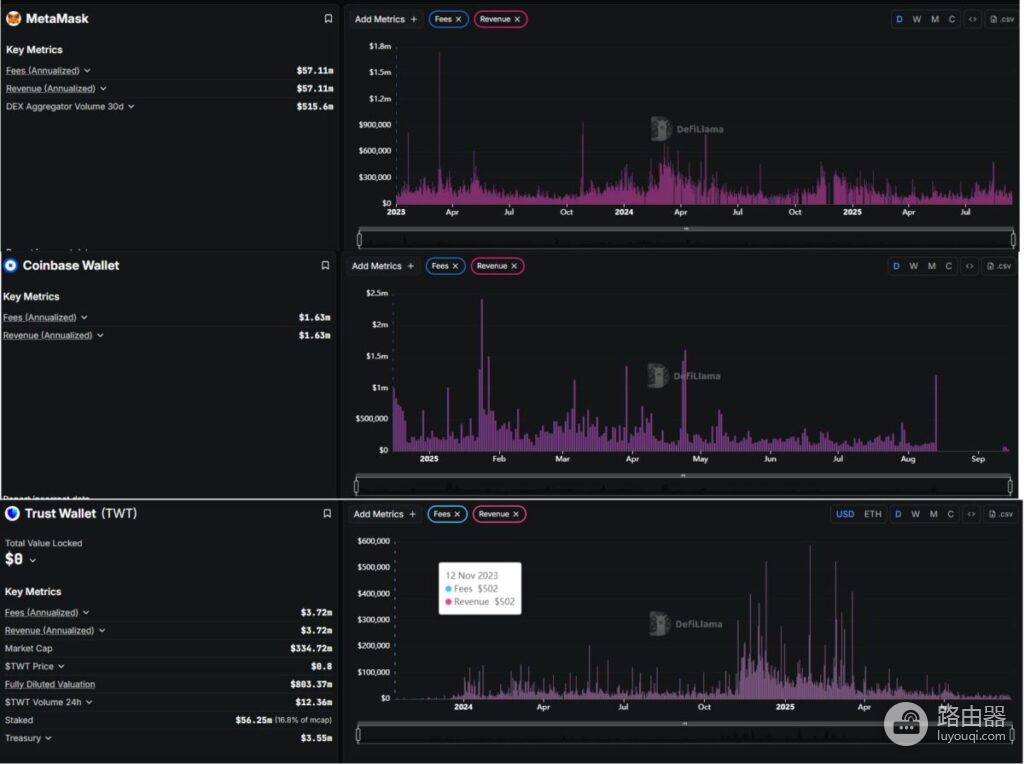Open embed code icon on MetaMask chart
The height and width of the screenshot is (764, 1024).
tap(972, 19)
